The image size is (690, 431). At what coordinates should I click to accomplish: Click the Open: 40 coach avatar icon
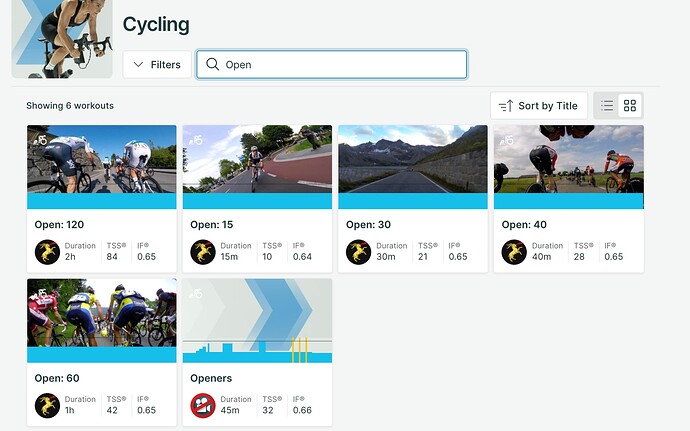pyautogui.click(x=514, y=251)
